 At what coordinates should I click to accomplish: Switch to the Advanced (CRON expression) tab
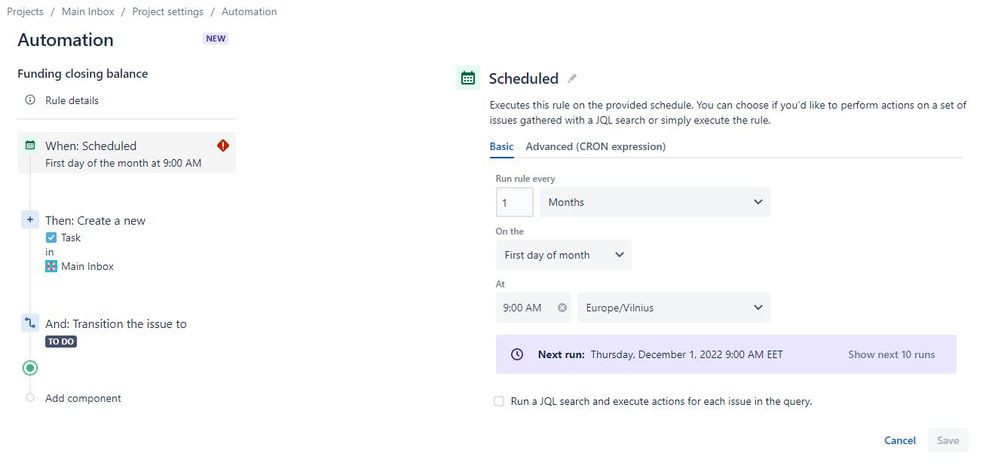596,146
